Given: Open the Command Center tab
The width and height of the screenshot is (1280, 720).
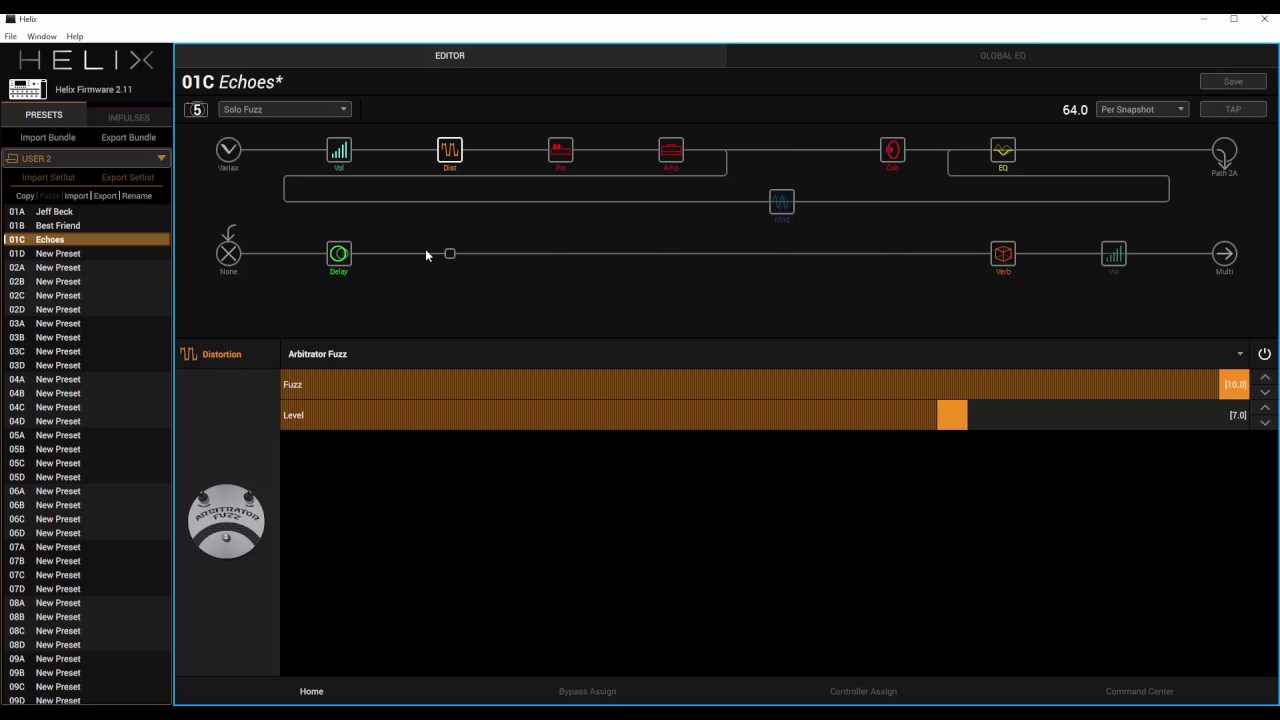Looking at the screenshot, I should point(1140,691).
